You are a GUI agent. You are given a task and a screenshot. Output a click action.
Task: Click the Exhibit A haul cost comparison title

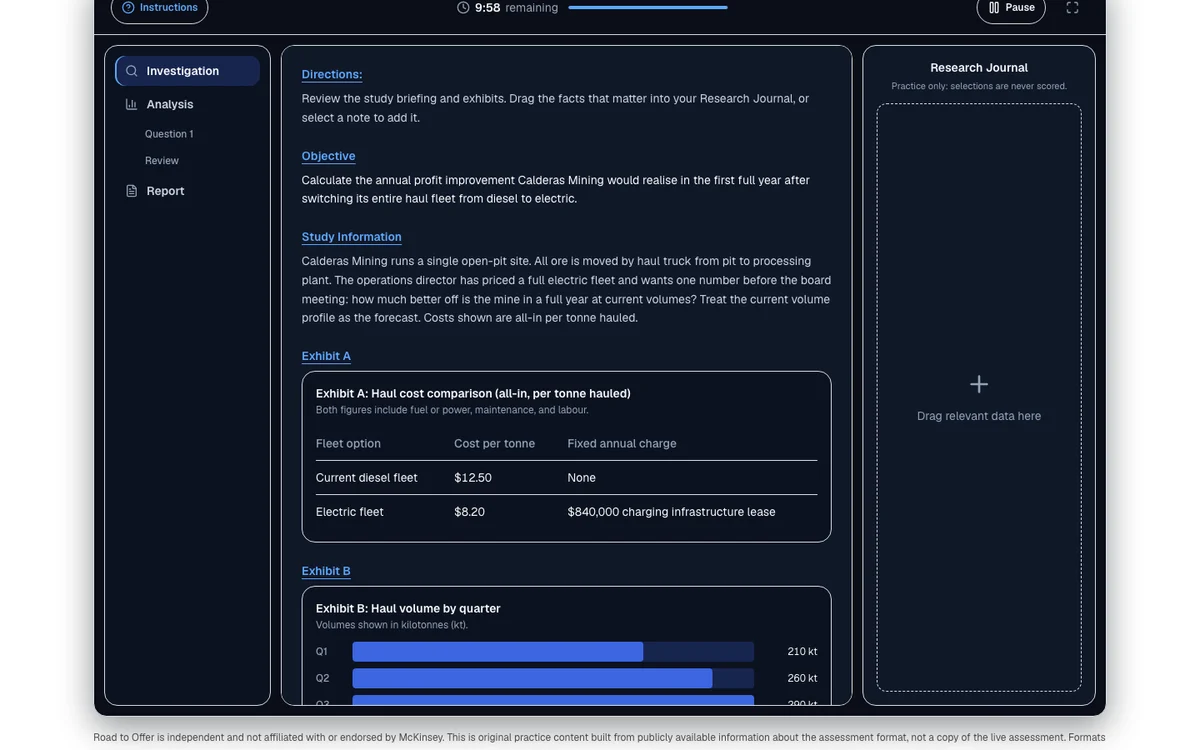473,394
